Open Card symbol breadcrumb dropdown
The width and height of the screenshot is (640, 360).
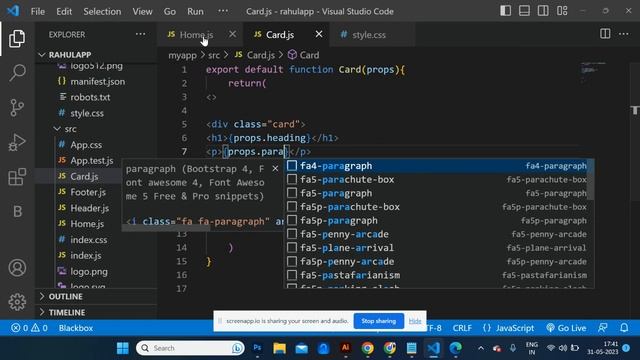click(x=303, y=55)
